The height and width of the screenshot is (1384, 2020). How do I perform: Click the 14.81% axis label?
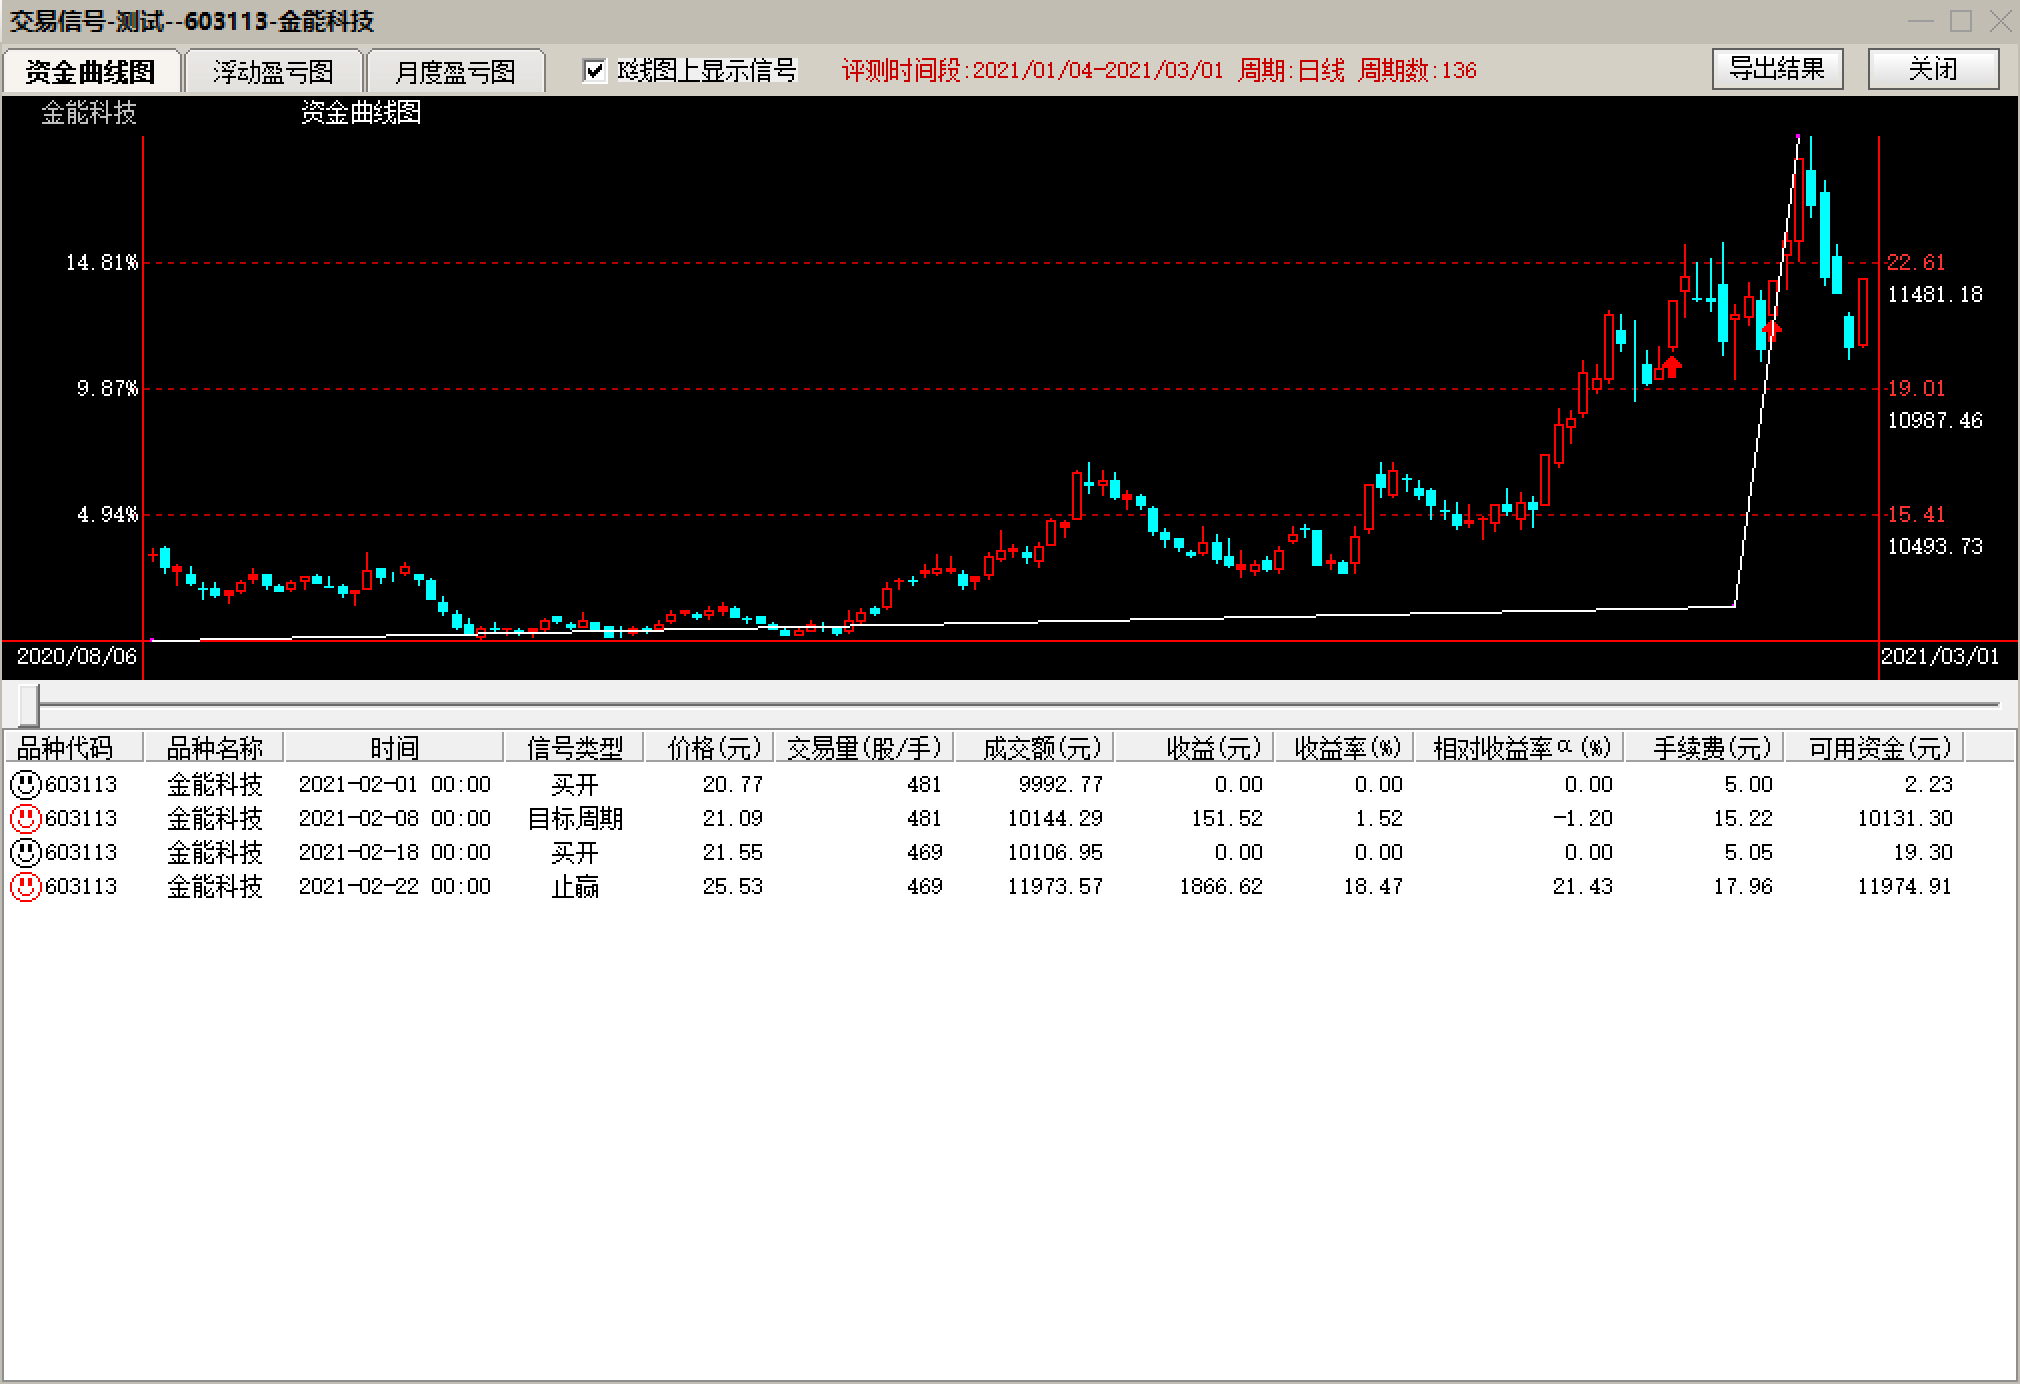[101, 262]
